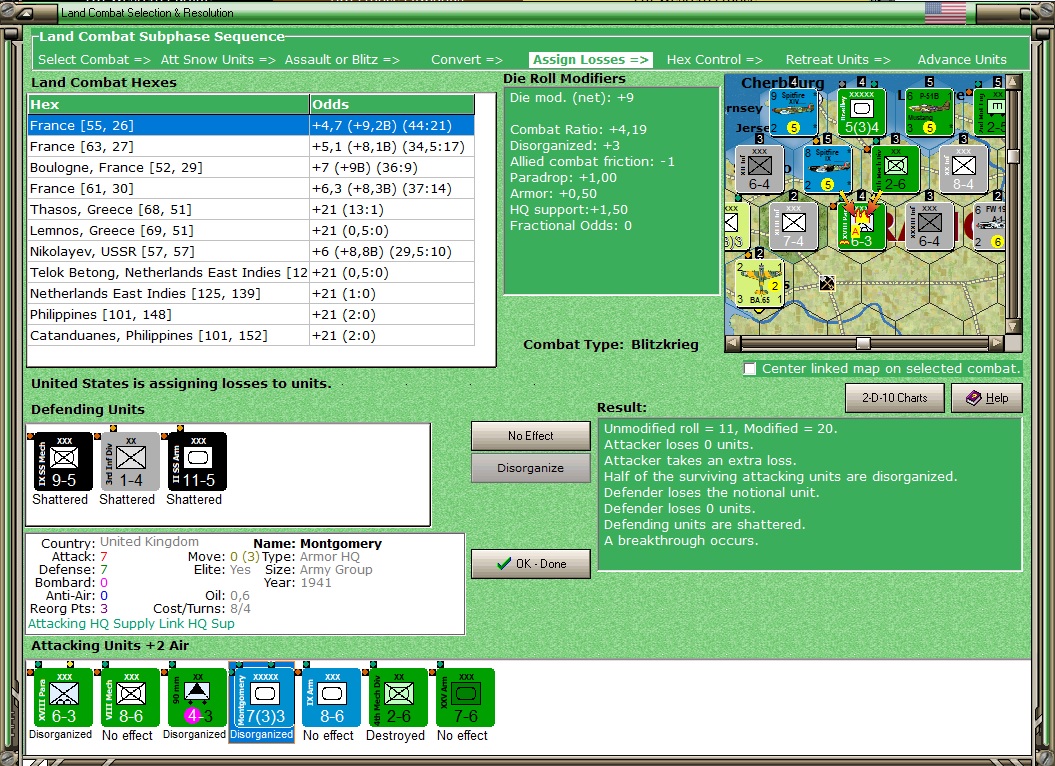Select the Advance Units subphase step
Viewport: 1055px width, 766px height.
pyautogui.click(x=962, y=59)
